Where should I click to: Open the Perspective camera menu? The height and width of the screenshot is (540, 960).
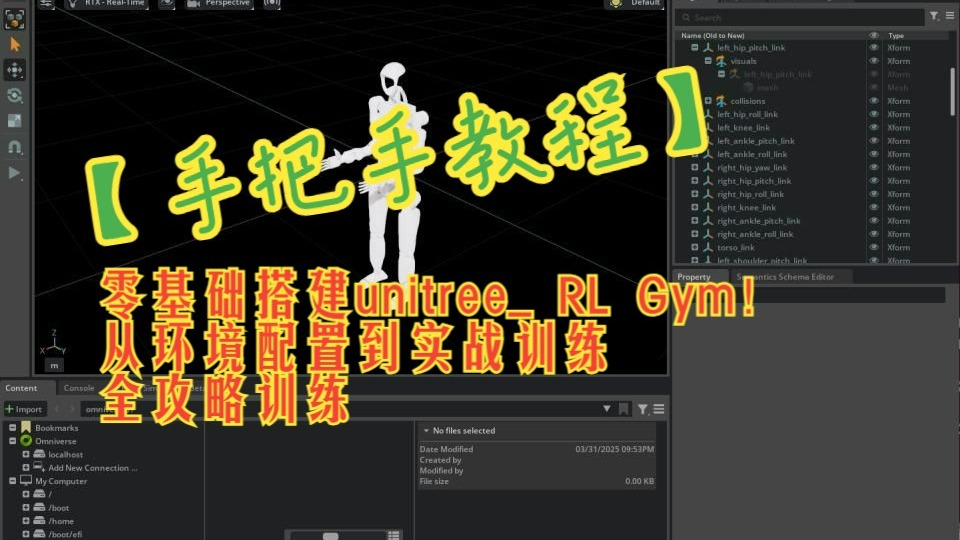pyautogui.click(x=219, y=4)
